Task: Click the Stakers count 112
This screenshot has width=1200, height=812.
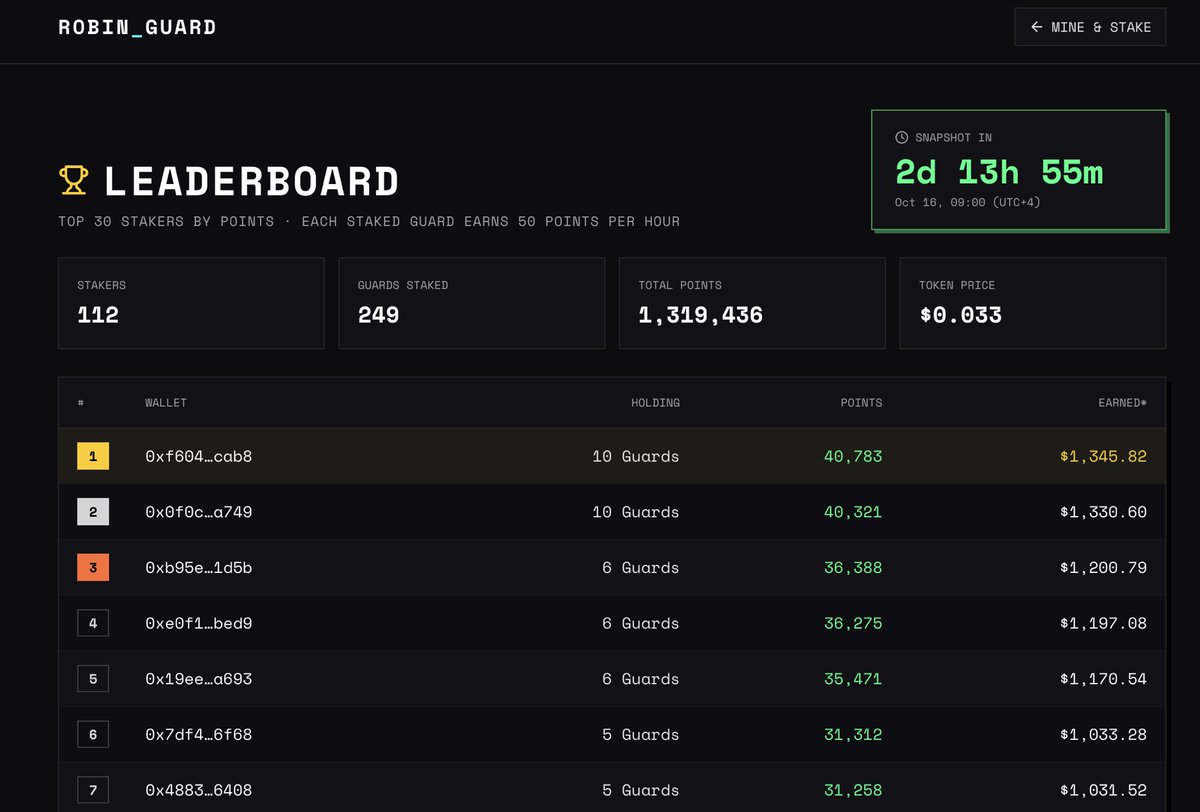Action: (98, 315)
